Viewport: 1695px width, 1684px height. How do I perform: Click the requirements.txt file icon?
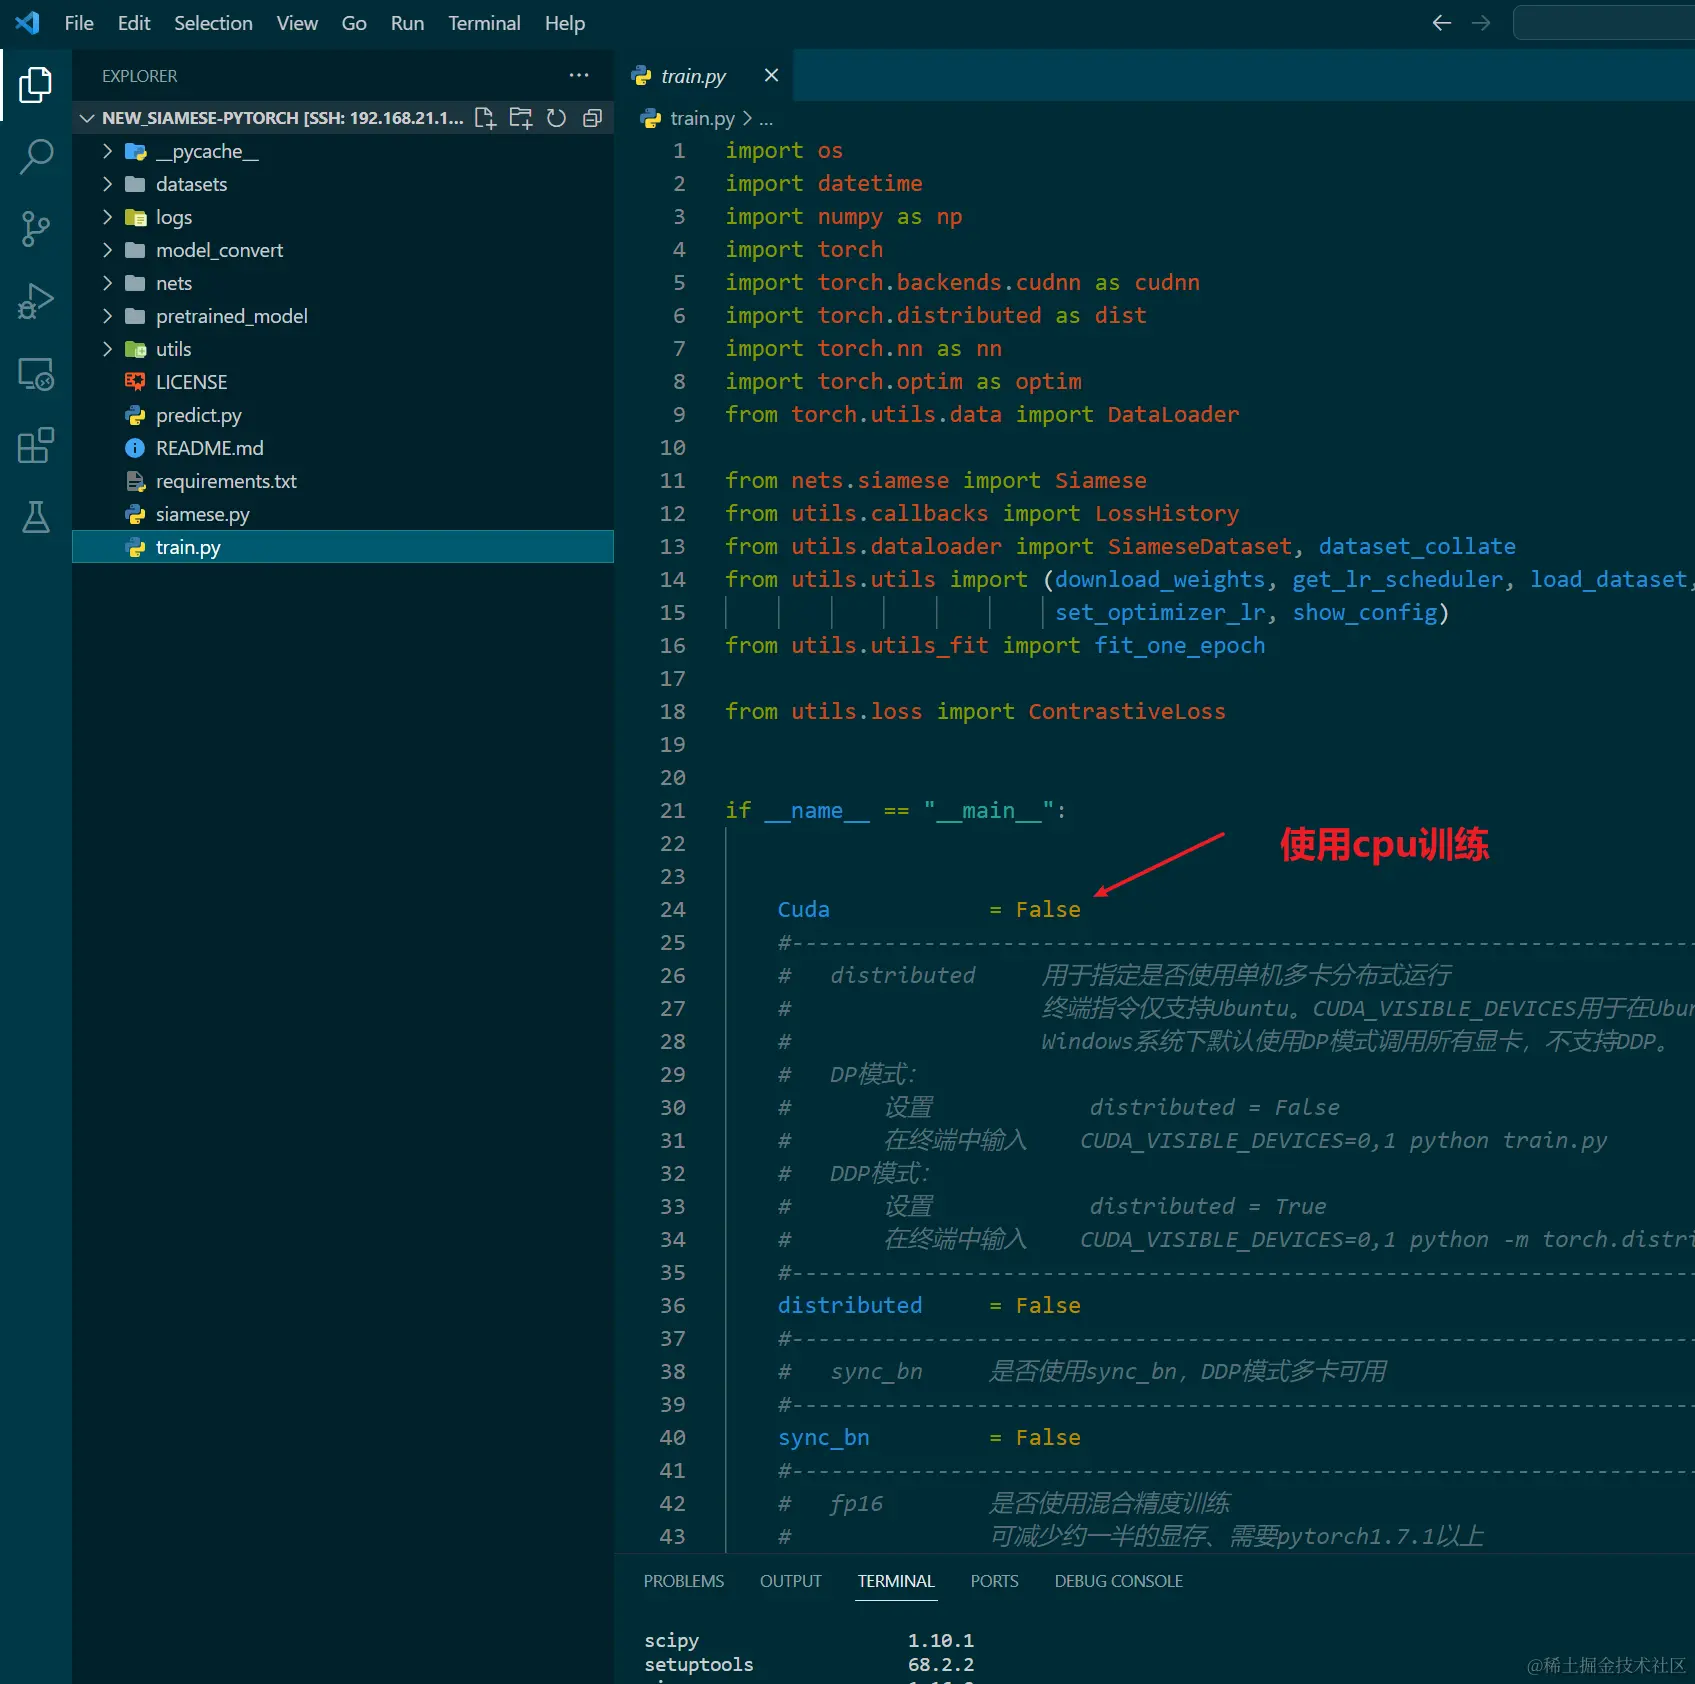(135, 481)
